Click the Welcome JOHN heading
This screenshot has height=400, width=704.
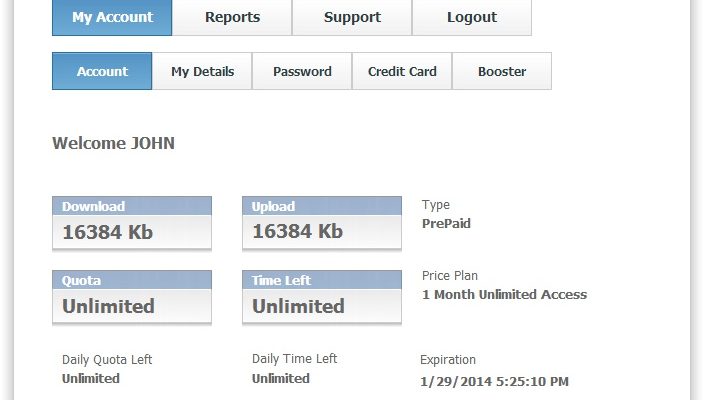click(x=114, y=143)
